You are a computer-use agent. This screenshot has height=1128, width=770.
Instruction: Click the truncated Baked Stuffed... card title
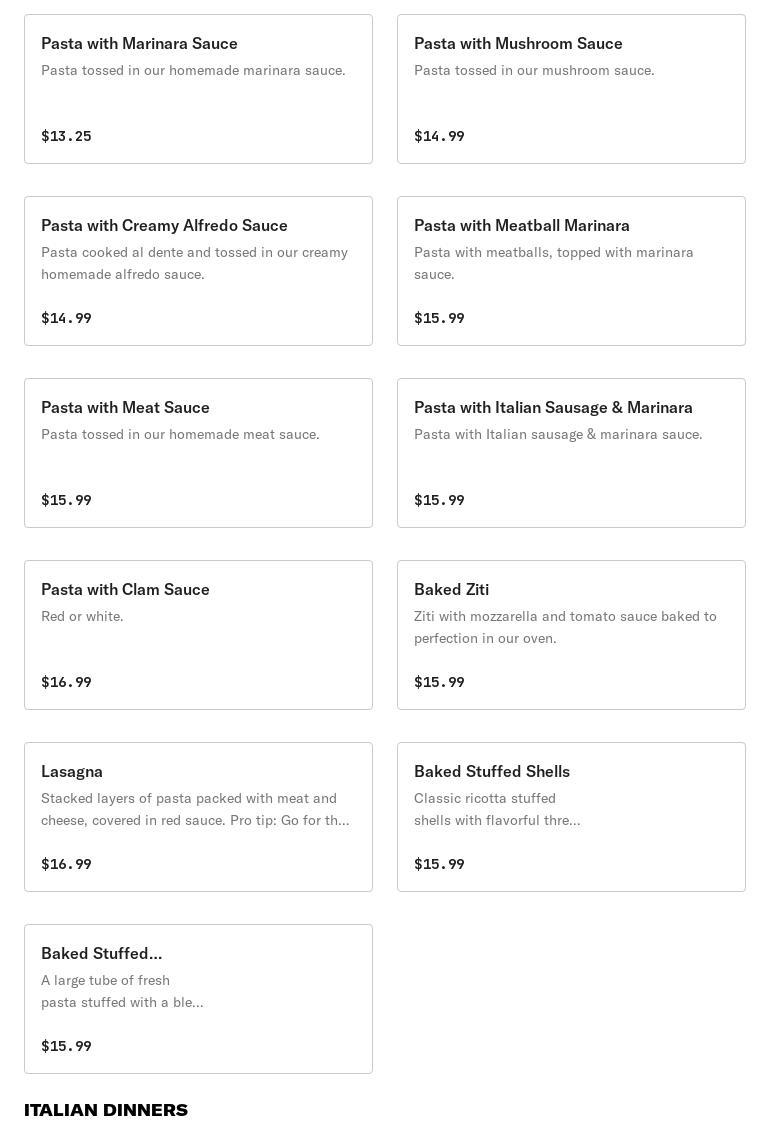101,953
